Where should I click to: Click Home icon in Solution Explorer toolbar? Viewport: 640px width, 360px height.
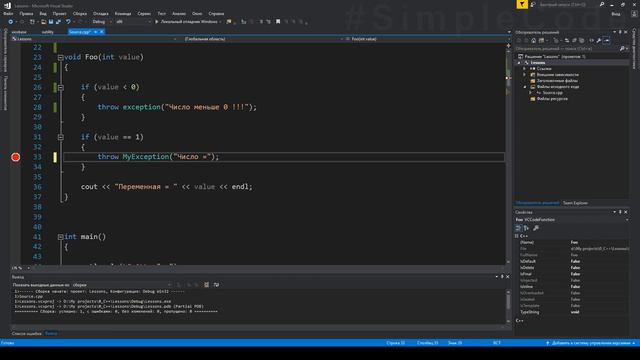pos(533,40)
